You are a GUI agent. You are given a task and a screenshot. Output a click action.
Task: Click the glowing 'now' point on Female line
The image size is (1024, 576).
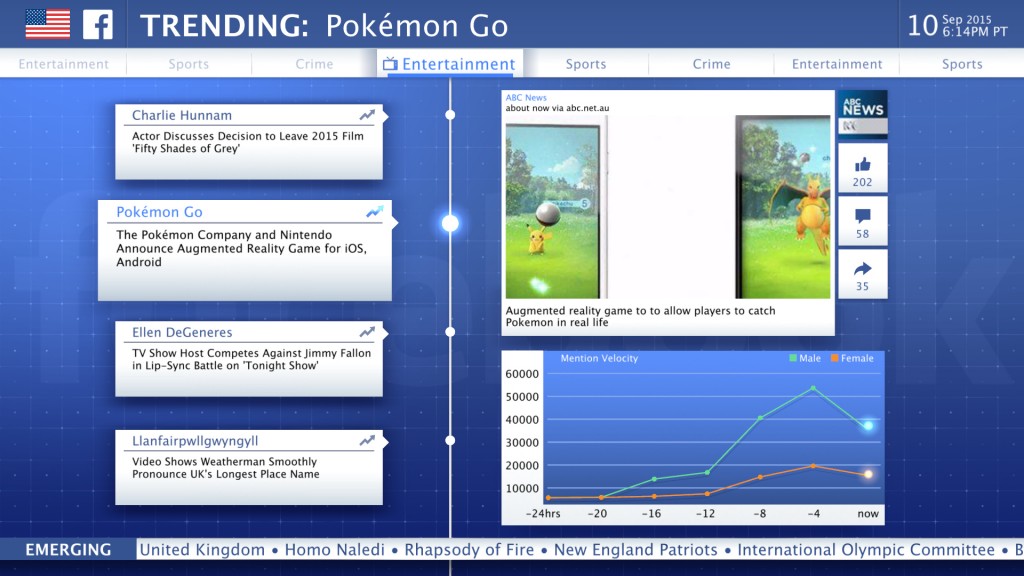coord(869,474)
